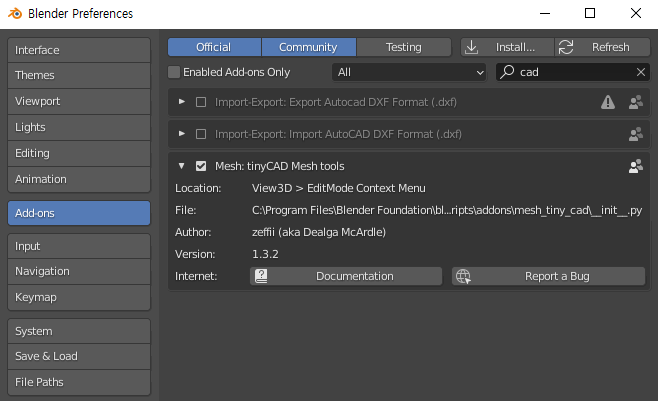Open the Save & Load section

click(79, 357)
